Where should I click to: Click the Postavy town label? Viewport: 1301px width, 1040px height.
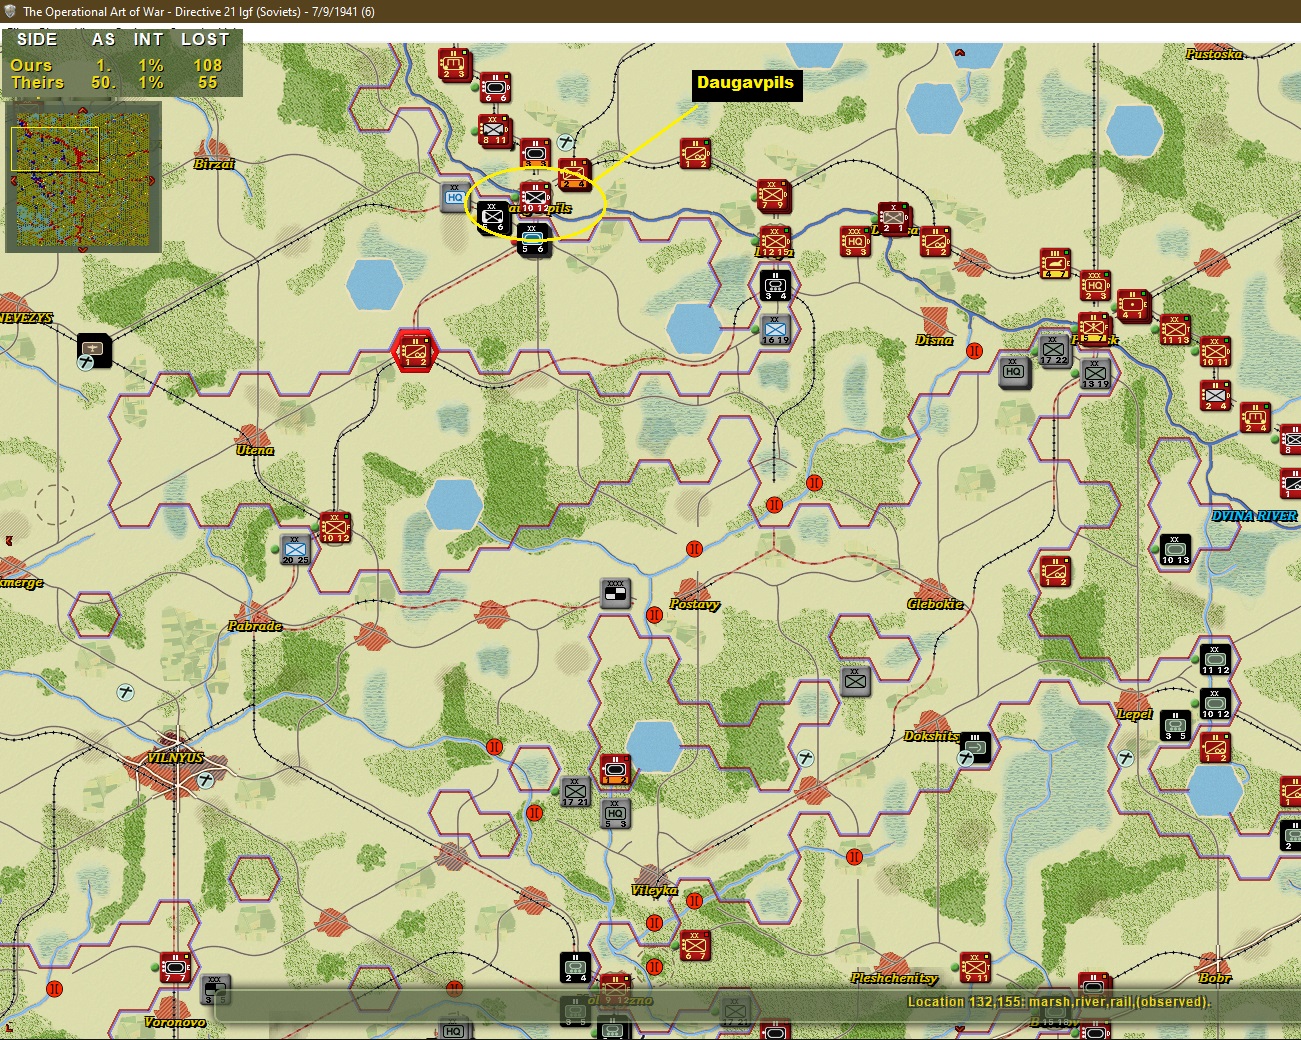tap(695, 604)
